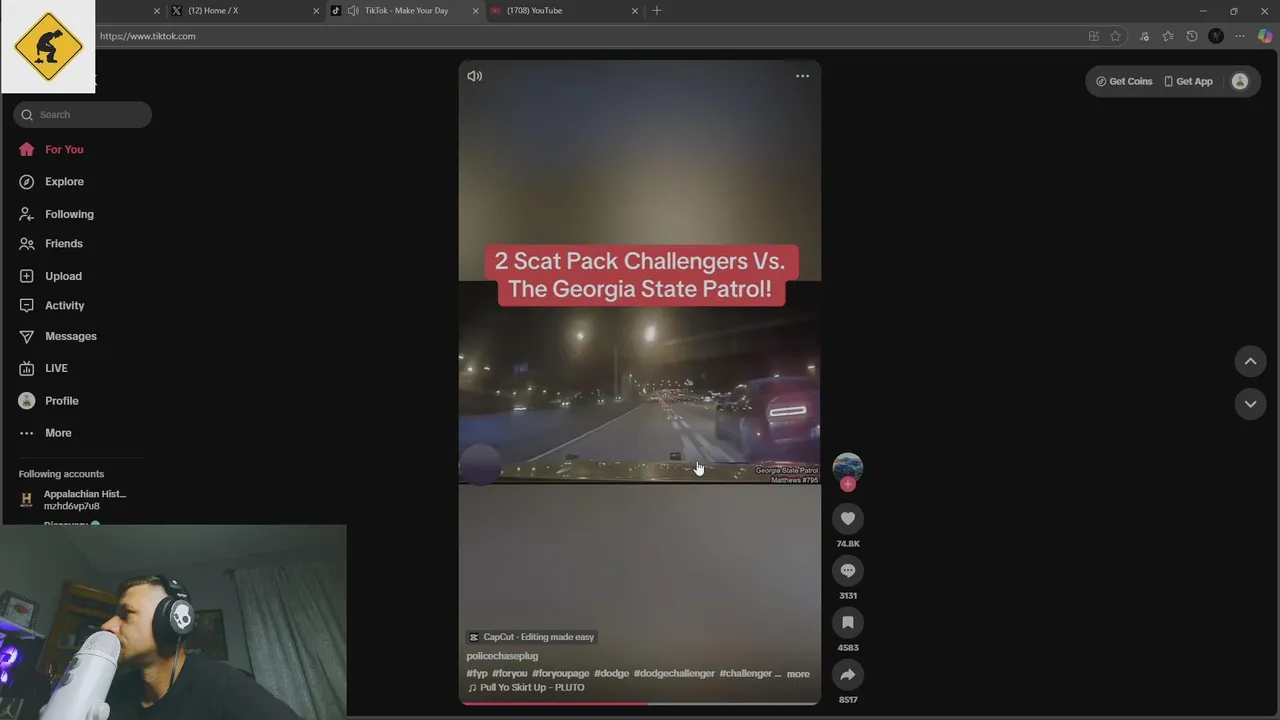Click the TikTok search field
This screenshot has height=720, width=1280.
83,115
